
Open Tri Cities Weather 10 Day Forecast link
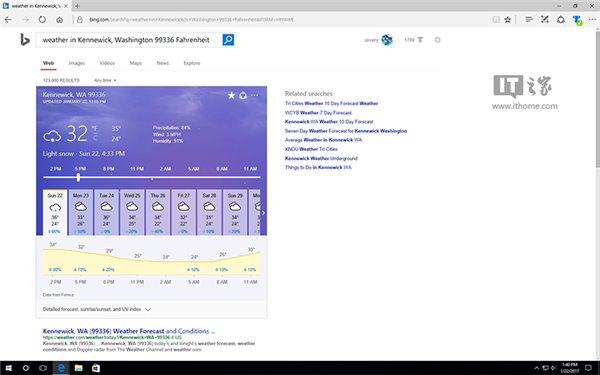click(x=331, y=103)
